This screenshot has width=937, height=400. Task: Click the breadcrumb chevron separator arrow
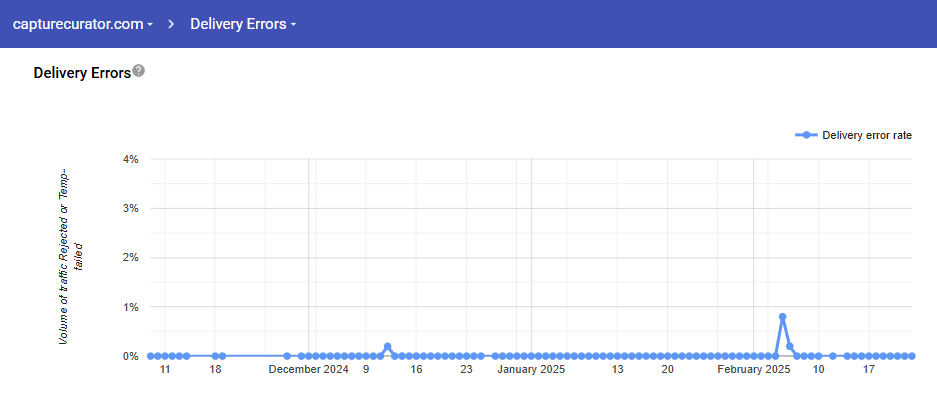tap(171, 24)
